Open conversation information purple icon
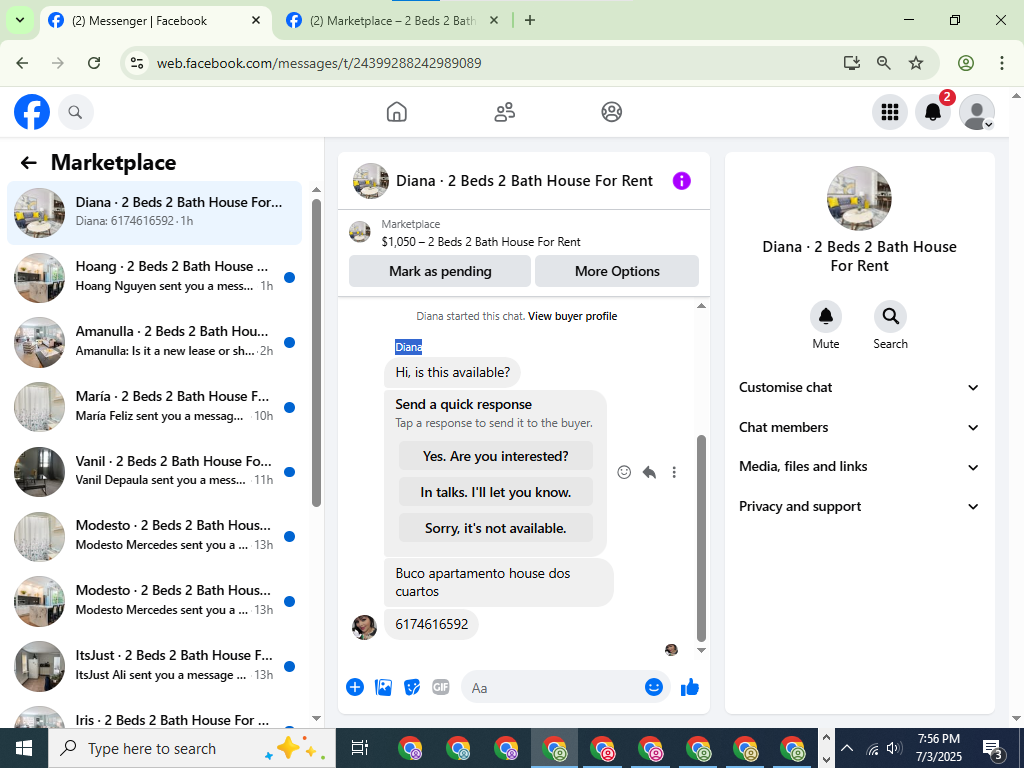 (681, 181)
